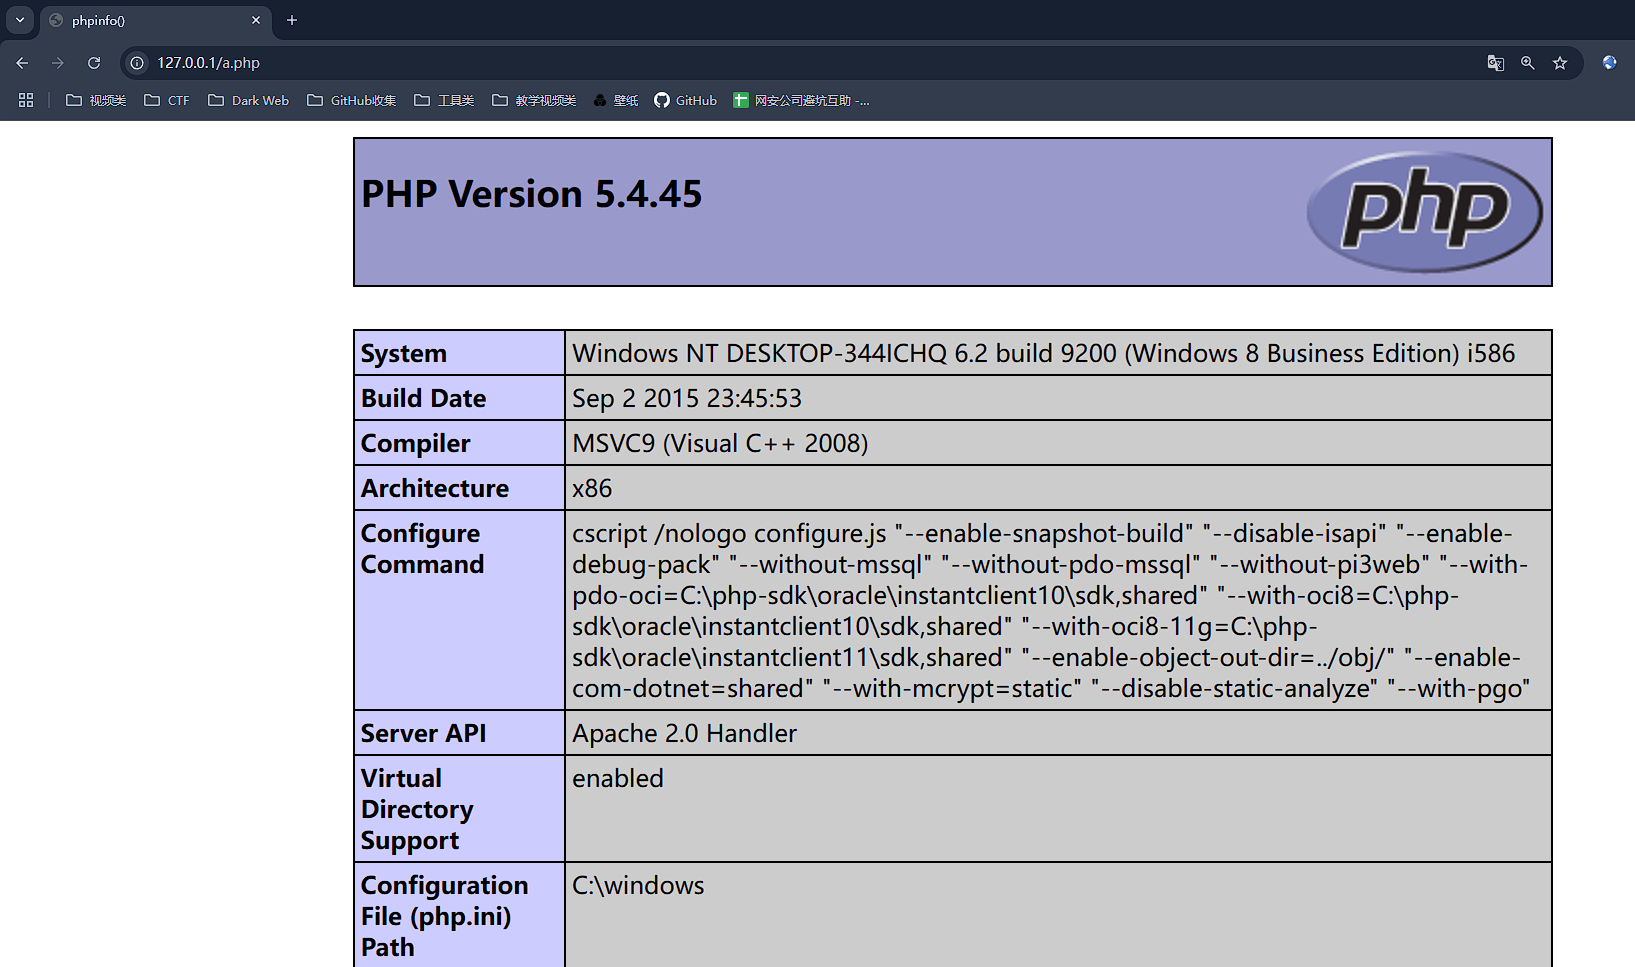Screen dimensions: 1635x967
Task: Open the 工具类 bookmark folder
Action: 444,100
